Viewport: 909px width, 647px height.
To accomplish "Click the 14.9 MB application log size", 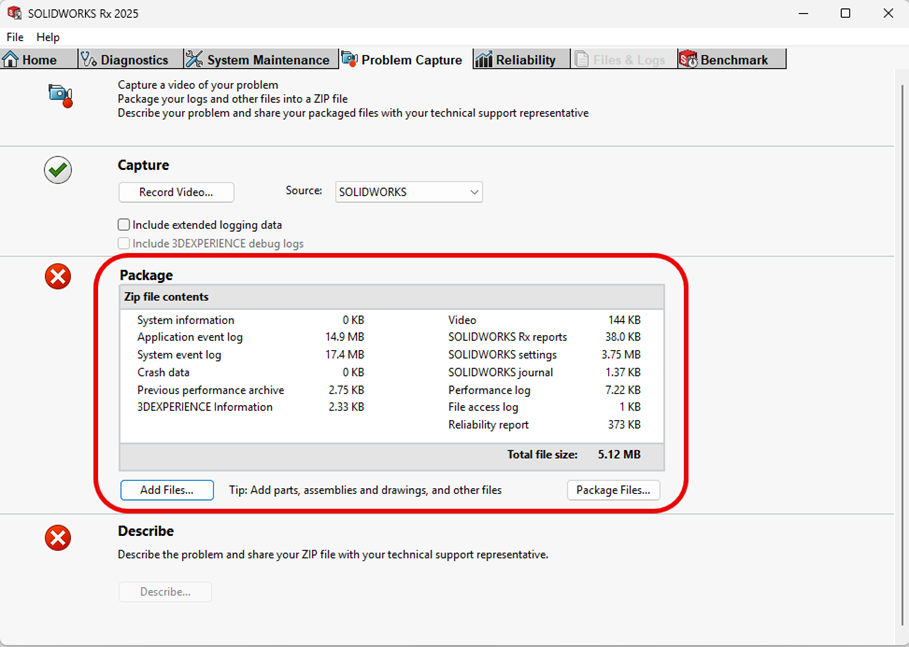I will [x=344, y=337].
